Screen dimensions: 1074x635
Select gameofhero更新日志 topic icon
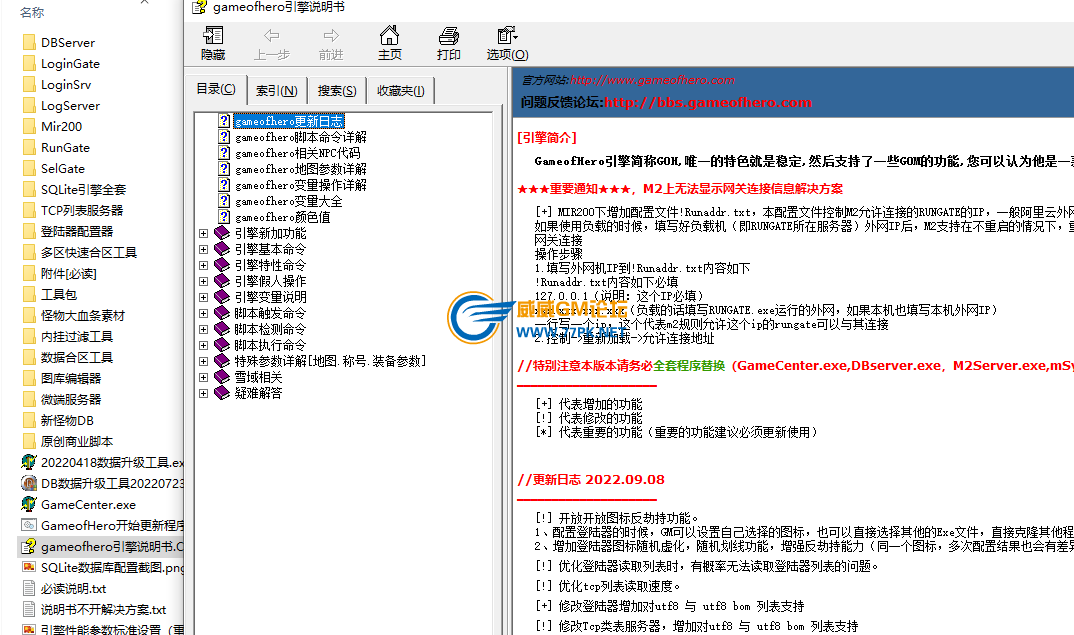pyautogui.click(x=224, y=121)
